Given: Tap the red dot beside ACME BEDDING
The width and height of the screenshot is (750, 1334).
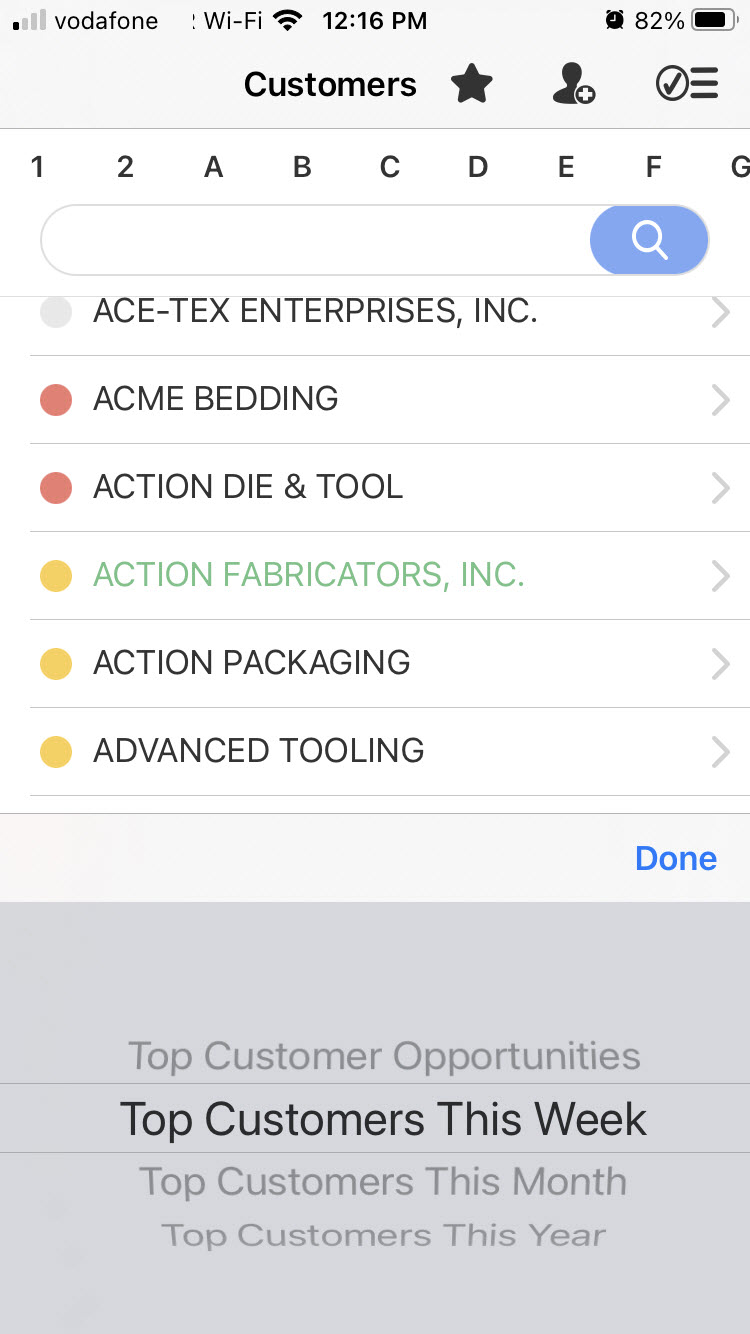Looking at the screenshot, I should 56,400.
